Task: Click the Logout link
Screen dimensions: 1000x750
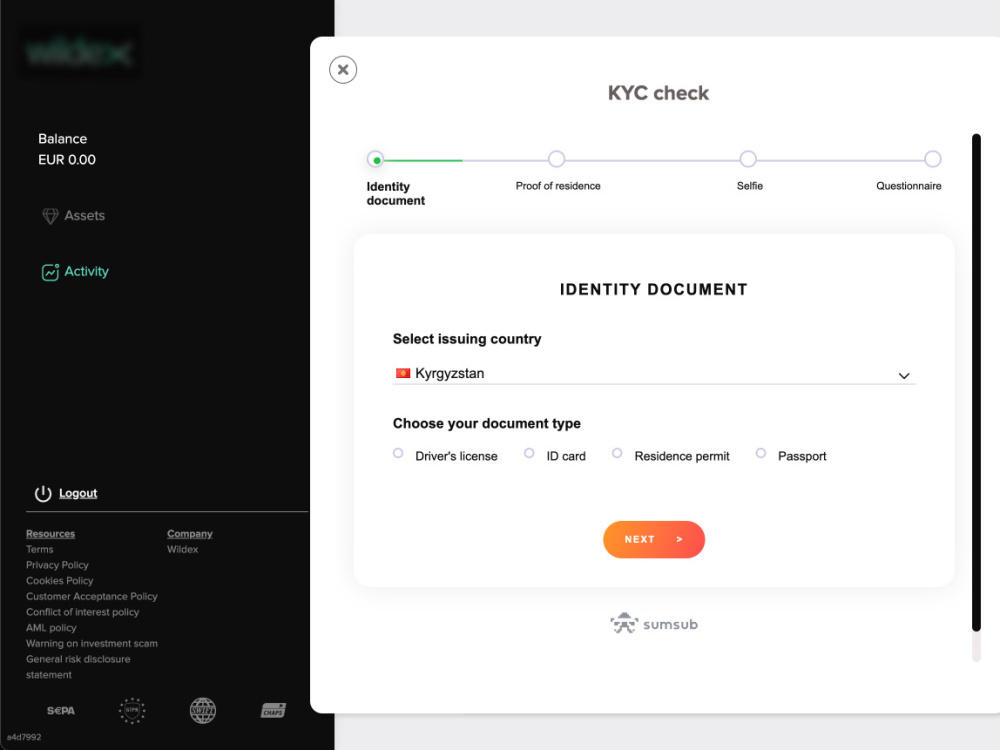Action: [78, 493]
